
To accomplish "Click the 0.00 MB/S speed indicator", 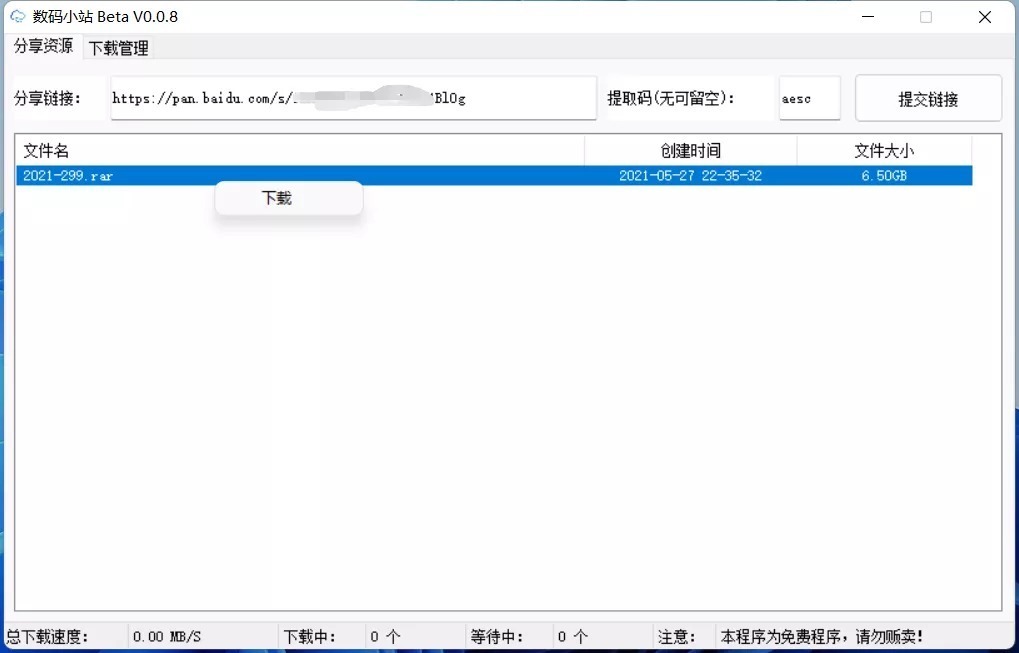I will (167, 637).
